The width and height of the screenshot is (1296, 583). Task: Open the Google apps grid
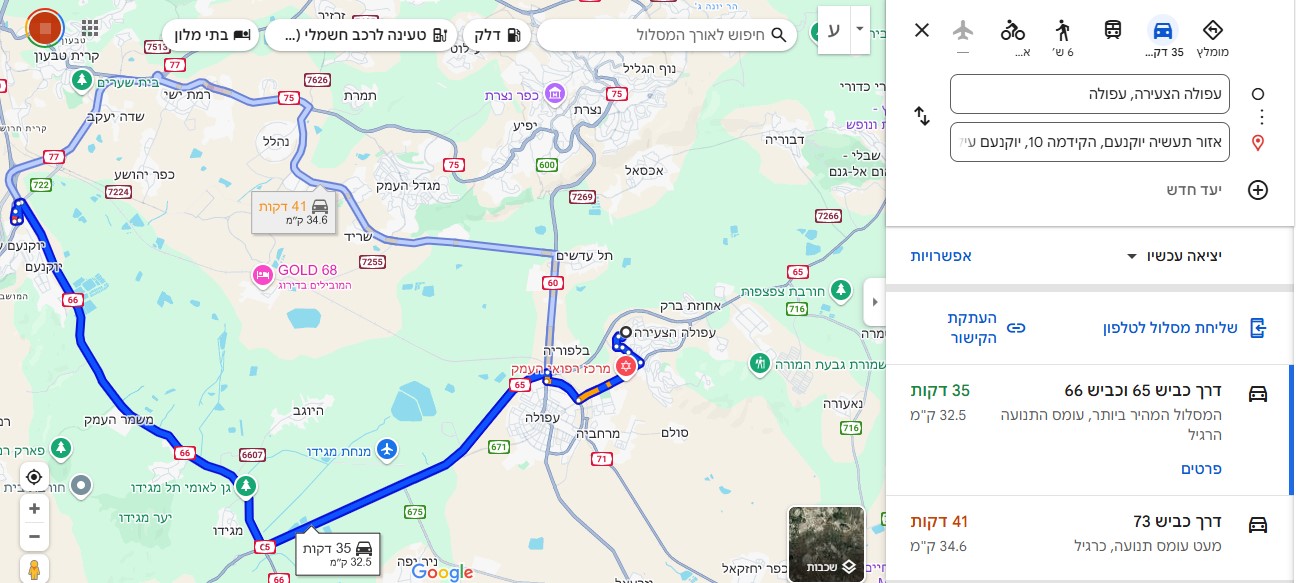pyautogui.click(x=90, y=28)
